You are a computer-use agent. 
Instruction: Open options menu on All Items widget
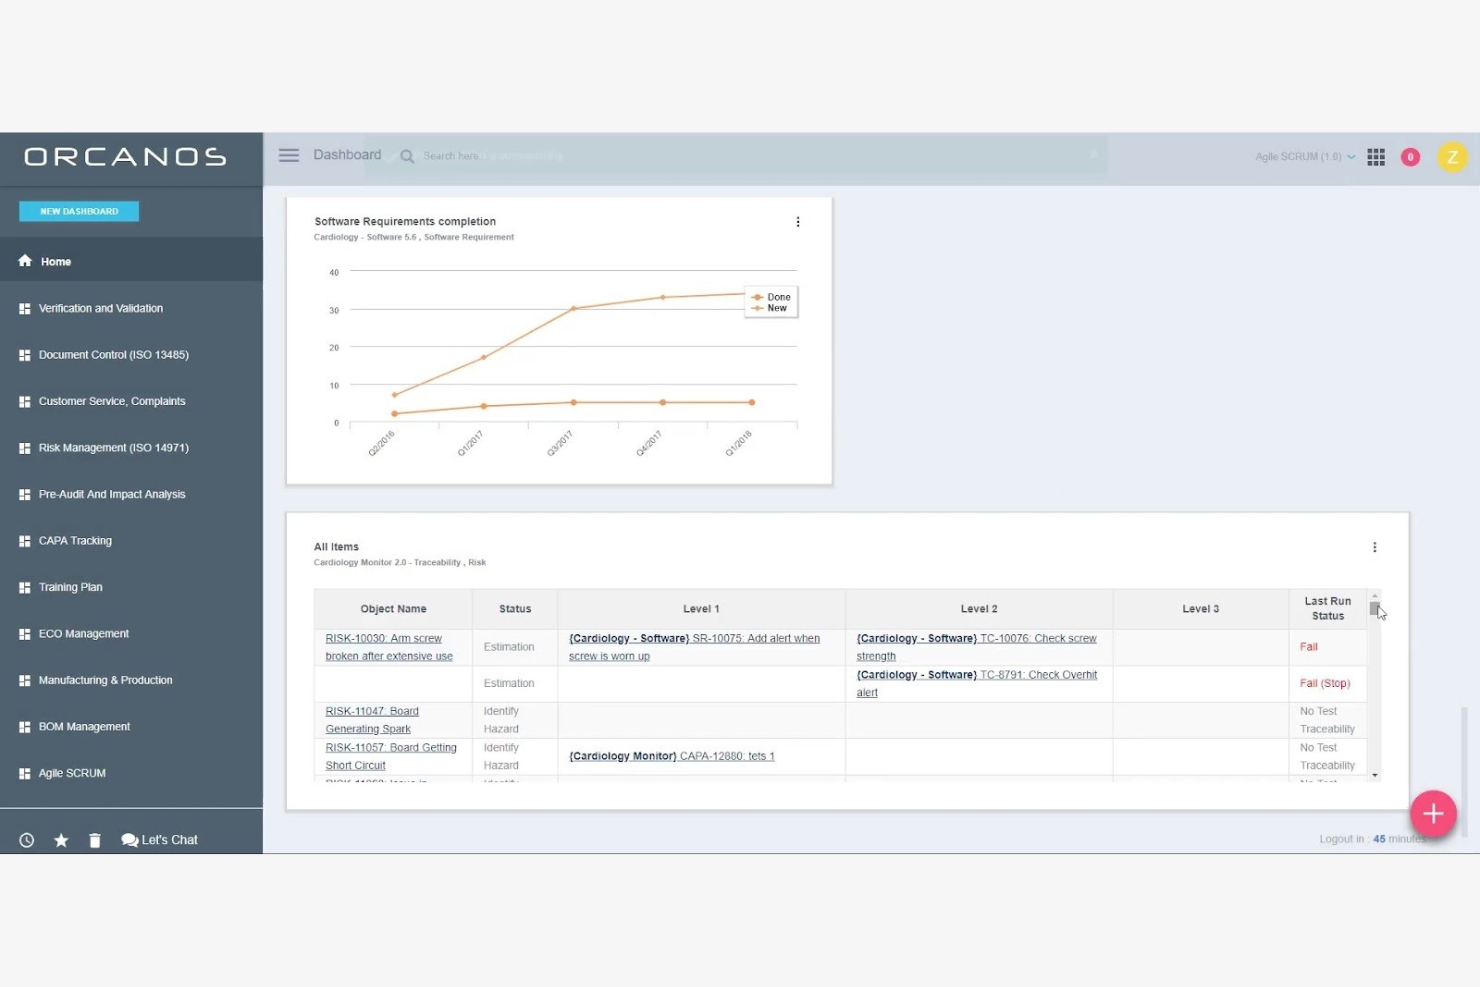click(x=1374, y=547)
